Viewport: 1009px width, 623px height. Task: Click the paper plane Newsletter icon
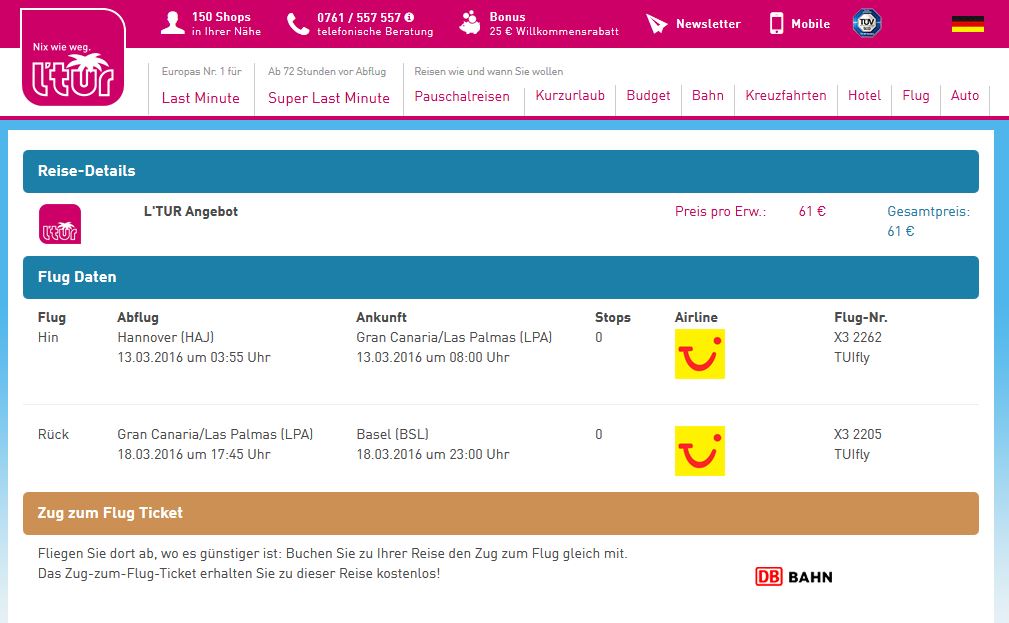(656, 24)
